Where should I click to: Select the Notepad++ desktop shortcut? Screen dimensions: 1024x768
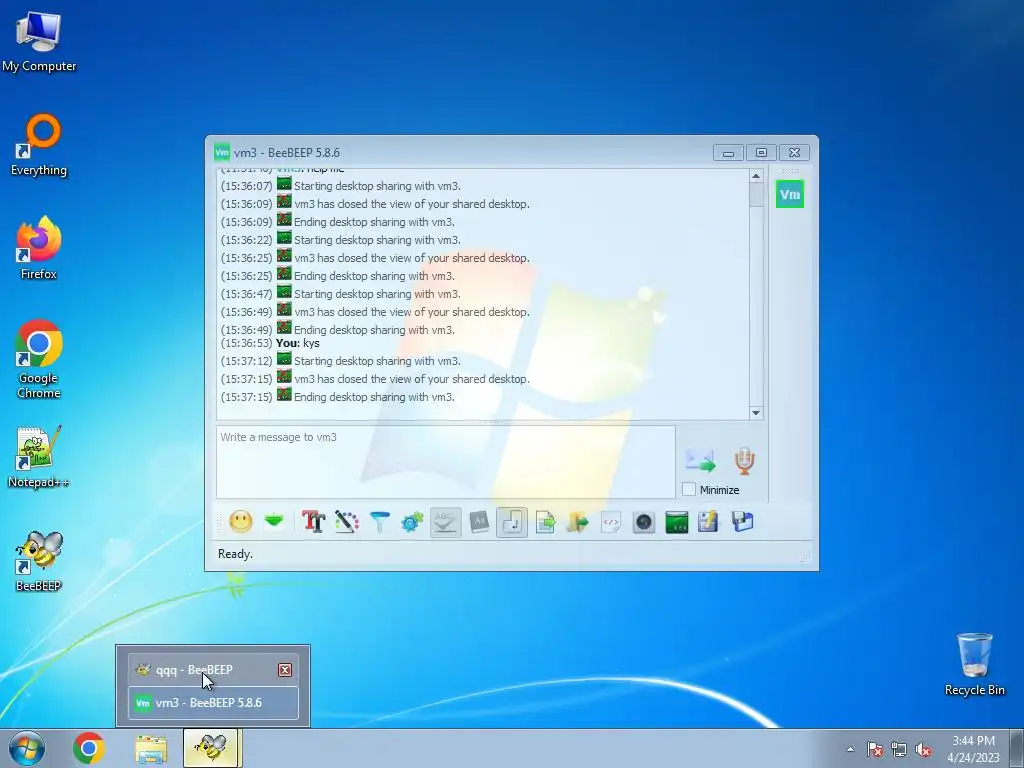coord(39,456)
